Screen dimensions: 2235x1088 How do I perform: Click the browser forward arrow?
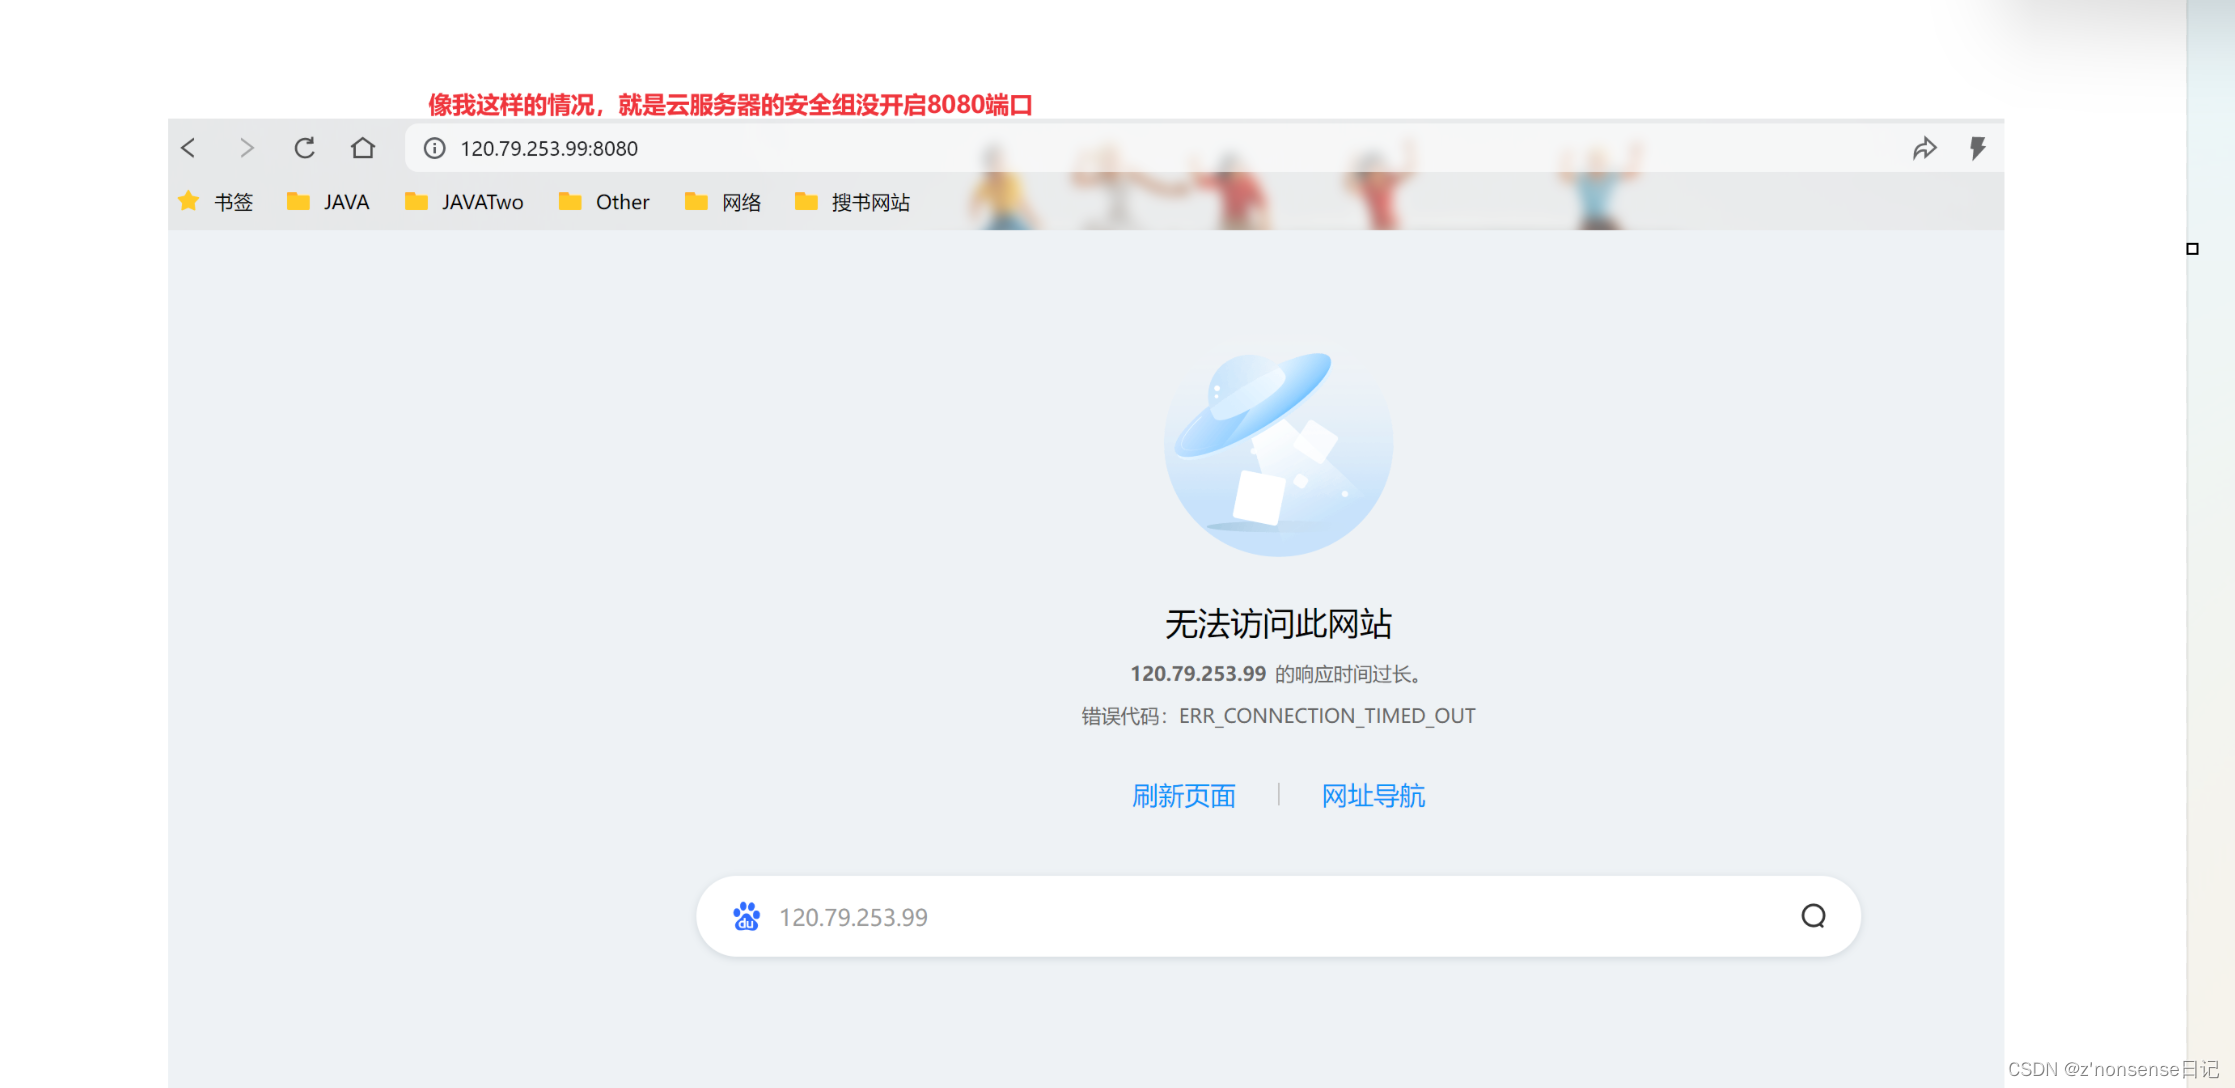point(246,148)
